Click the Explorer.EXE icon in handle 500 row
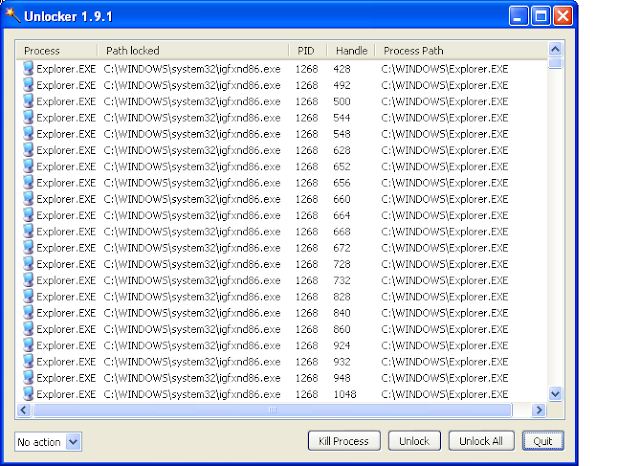Viewport: 640px width, 466px height. coord(28,101)
